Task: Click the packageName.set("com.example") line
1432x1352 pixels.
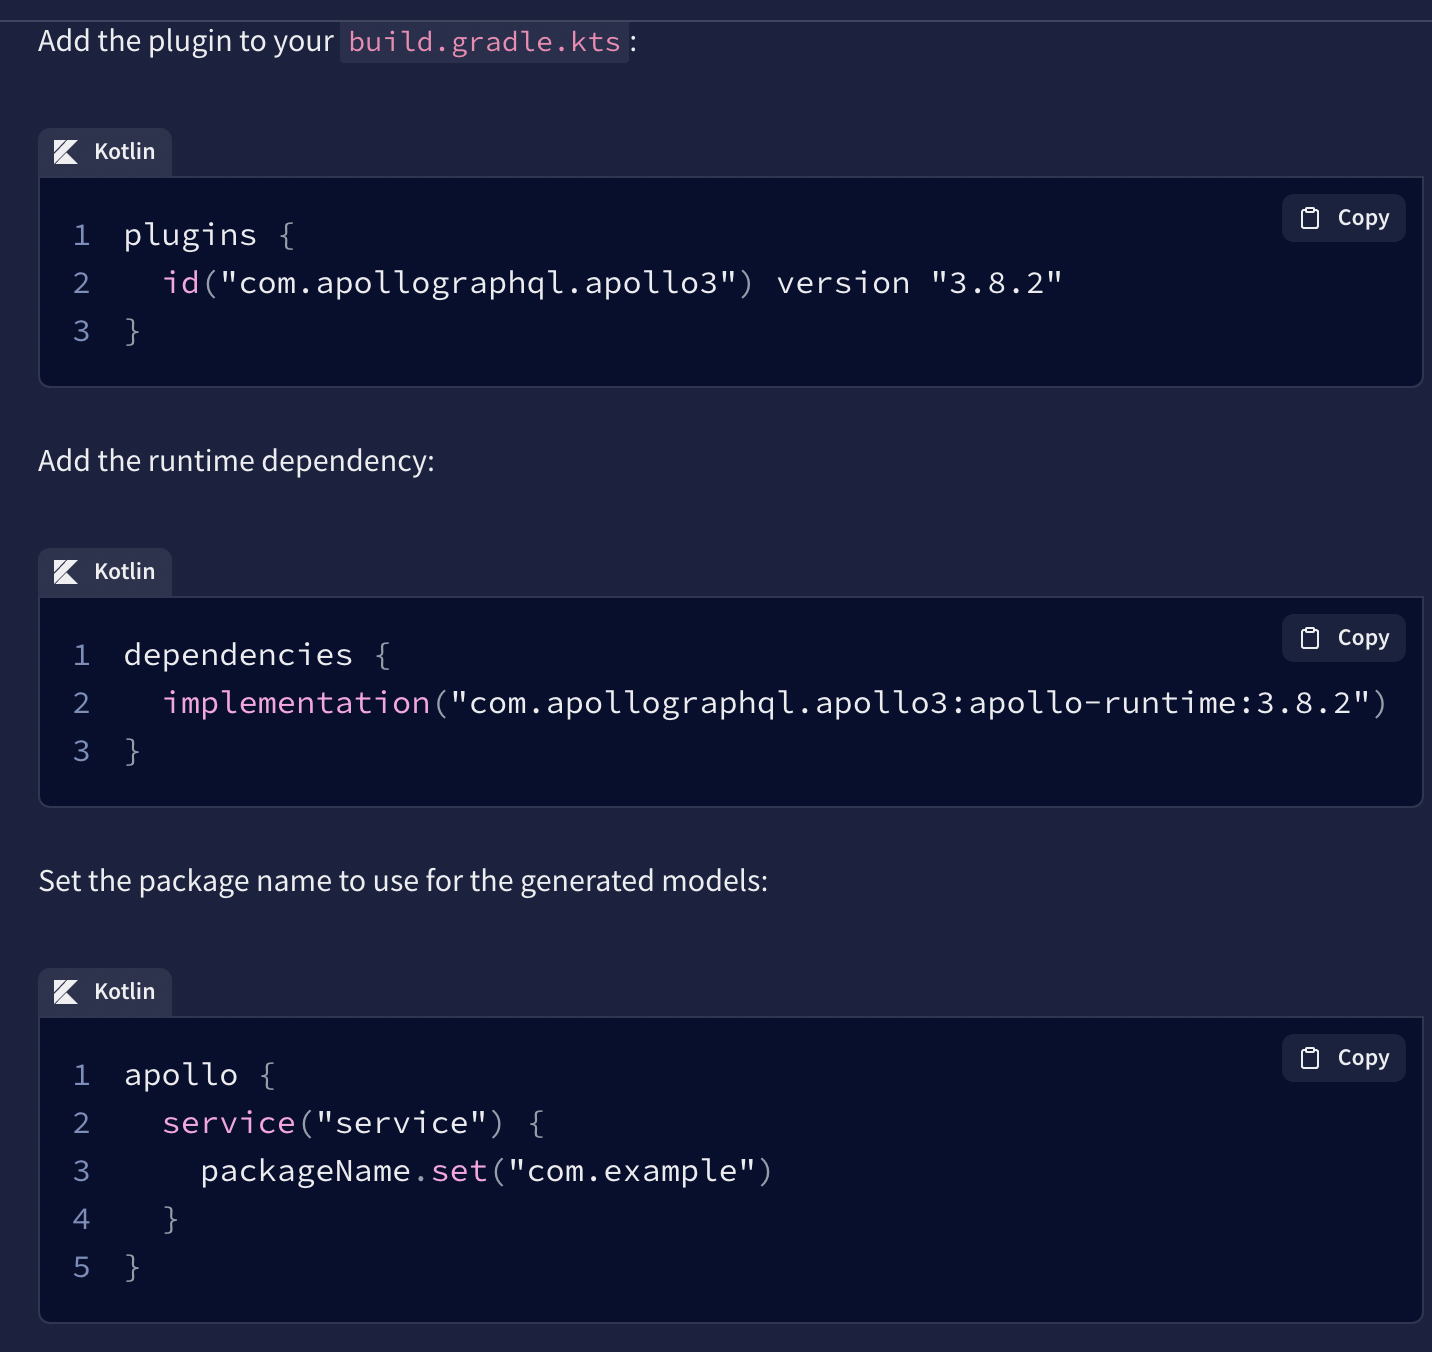Action: tap(486, 1171)
